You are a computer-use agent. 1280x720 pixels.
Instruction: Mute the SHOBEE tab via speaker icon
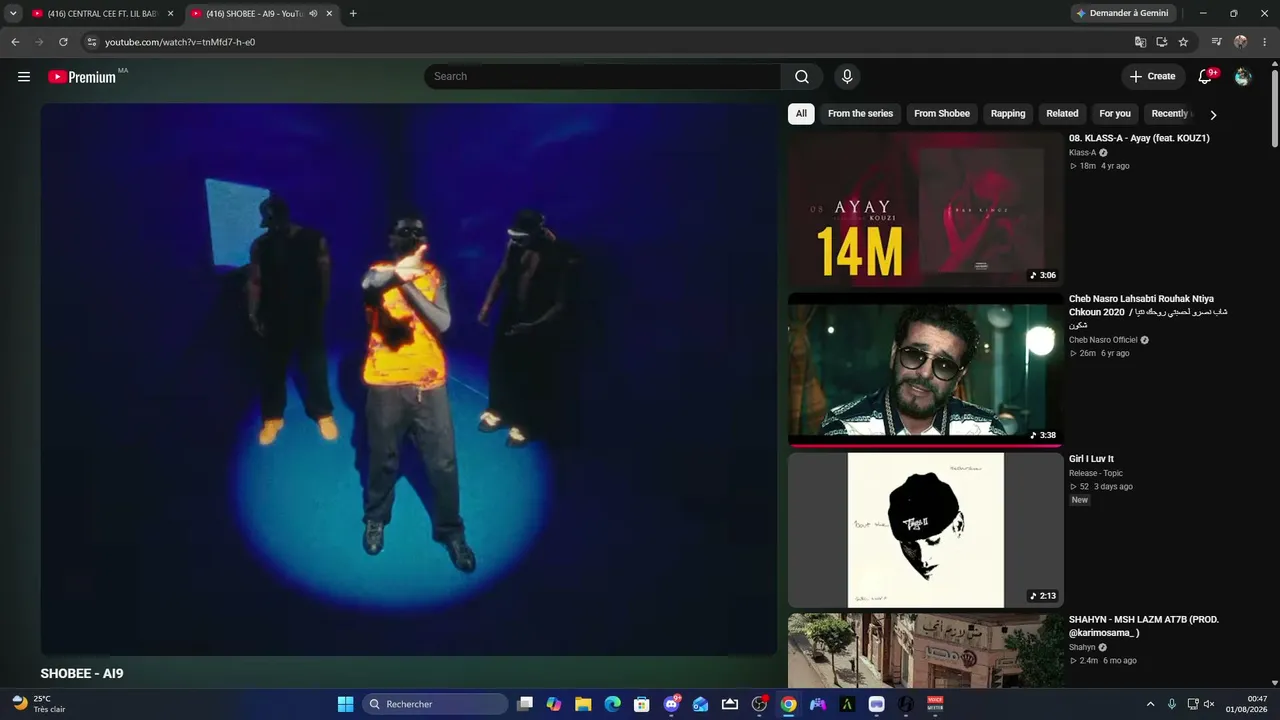coord(313,14)
